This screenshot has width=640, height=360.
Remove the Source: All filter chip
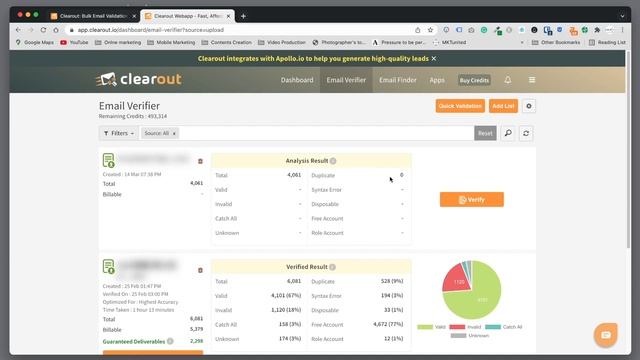(x=174, y=133)
